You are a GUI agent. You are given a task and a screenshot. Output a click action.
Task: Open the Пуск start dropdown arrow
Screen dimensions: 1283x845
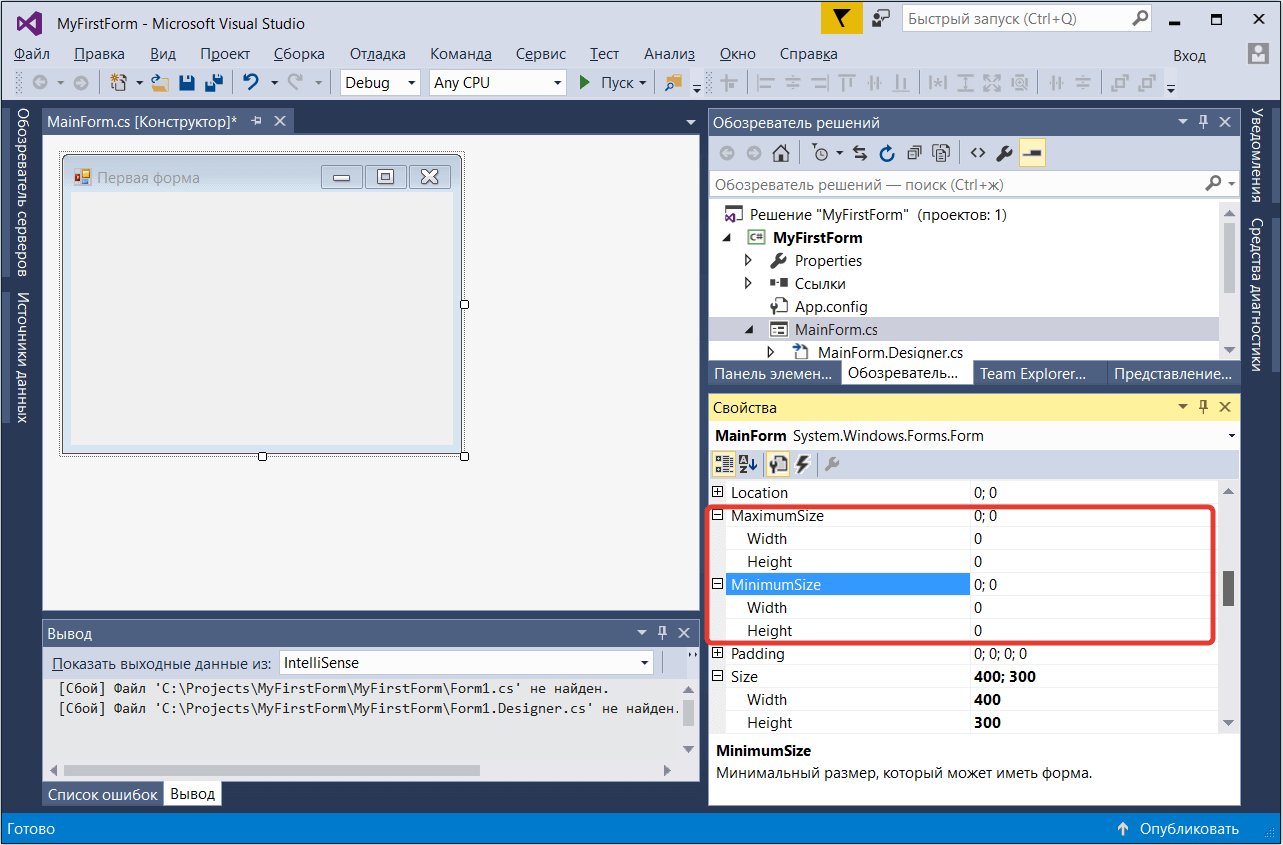coord(642,83)
